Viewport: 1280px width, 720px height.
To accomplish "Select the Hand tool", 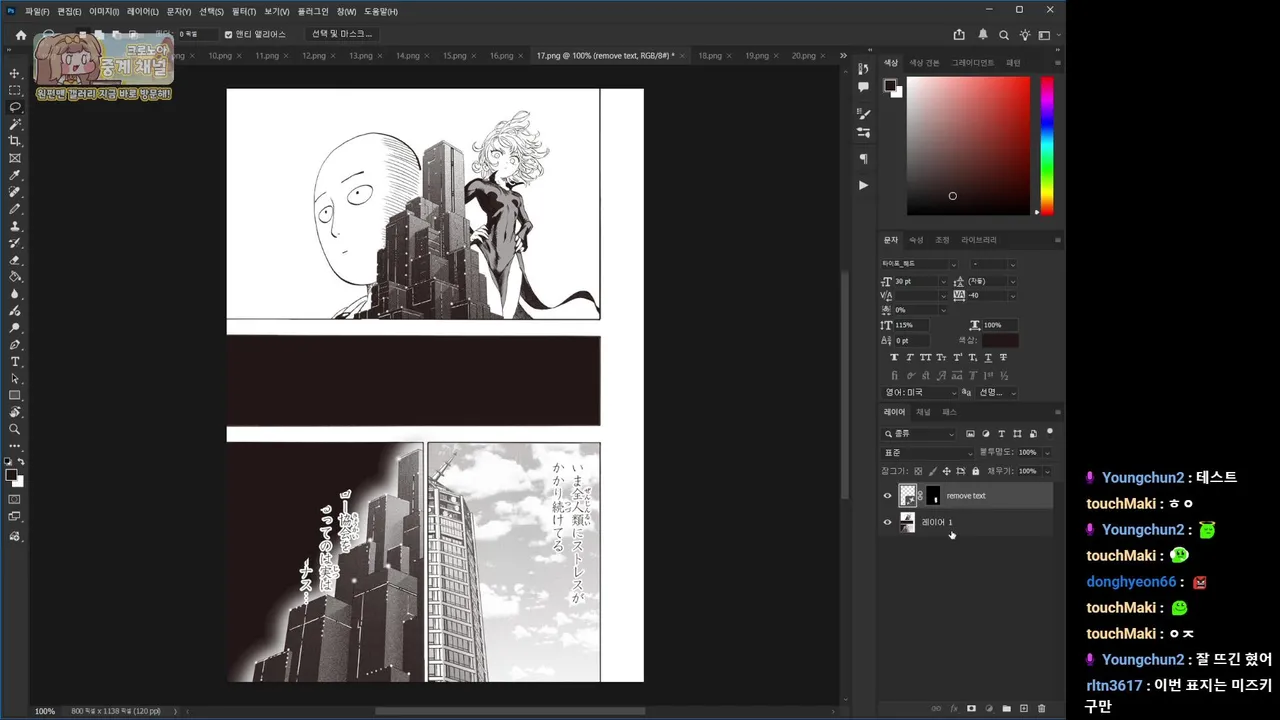I will (15, 412).
